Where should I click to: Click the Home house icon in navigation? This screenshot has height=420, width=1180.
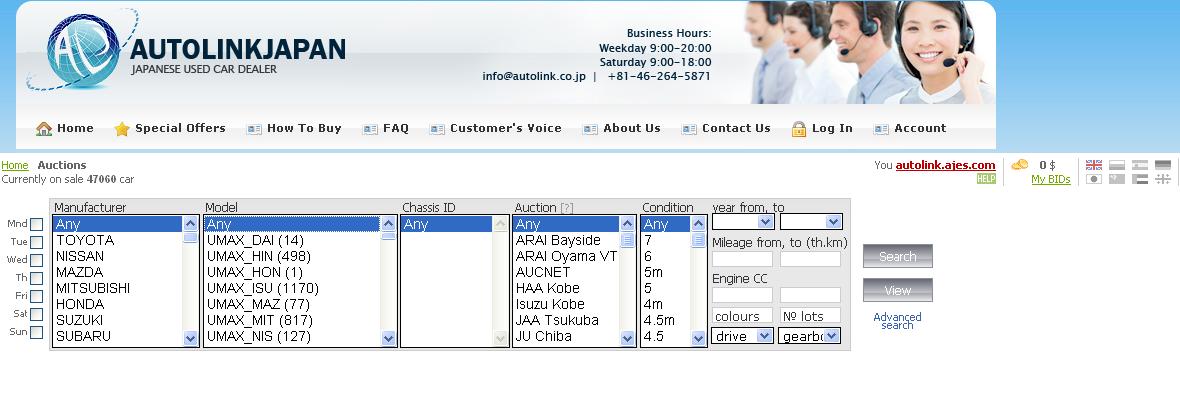pos(44,129)
